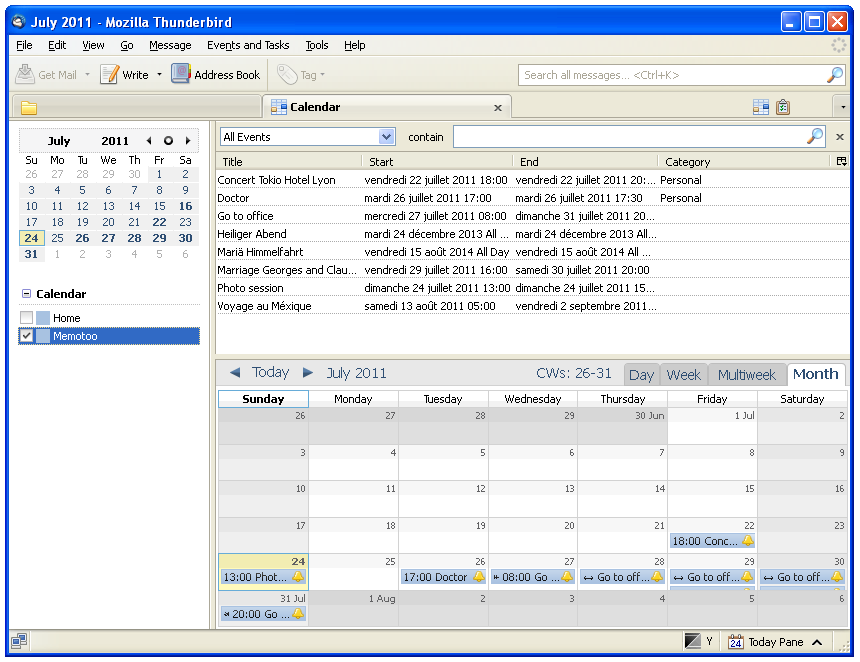
Task: Click the alarm bell on Doctor event
Action: [x=479, y=576]
